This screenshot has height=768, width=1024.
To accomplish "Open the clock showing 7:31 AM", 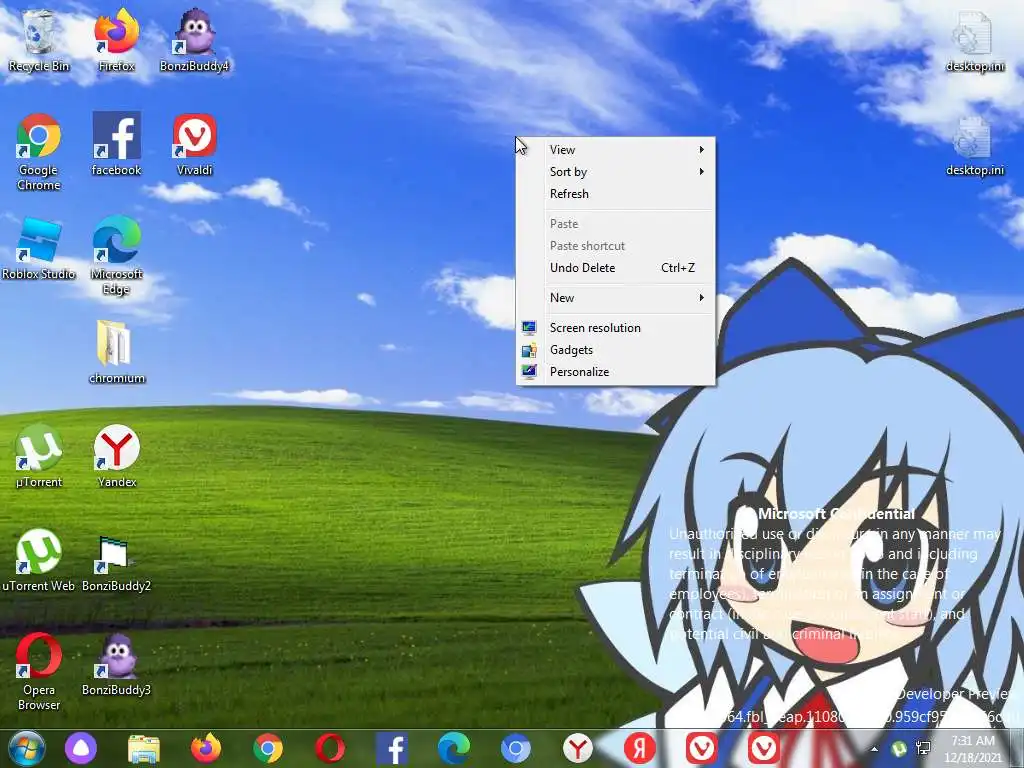I will (972, 748).
